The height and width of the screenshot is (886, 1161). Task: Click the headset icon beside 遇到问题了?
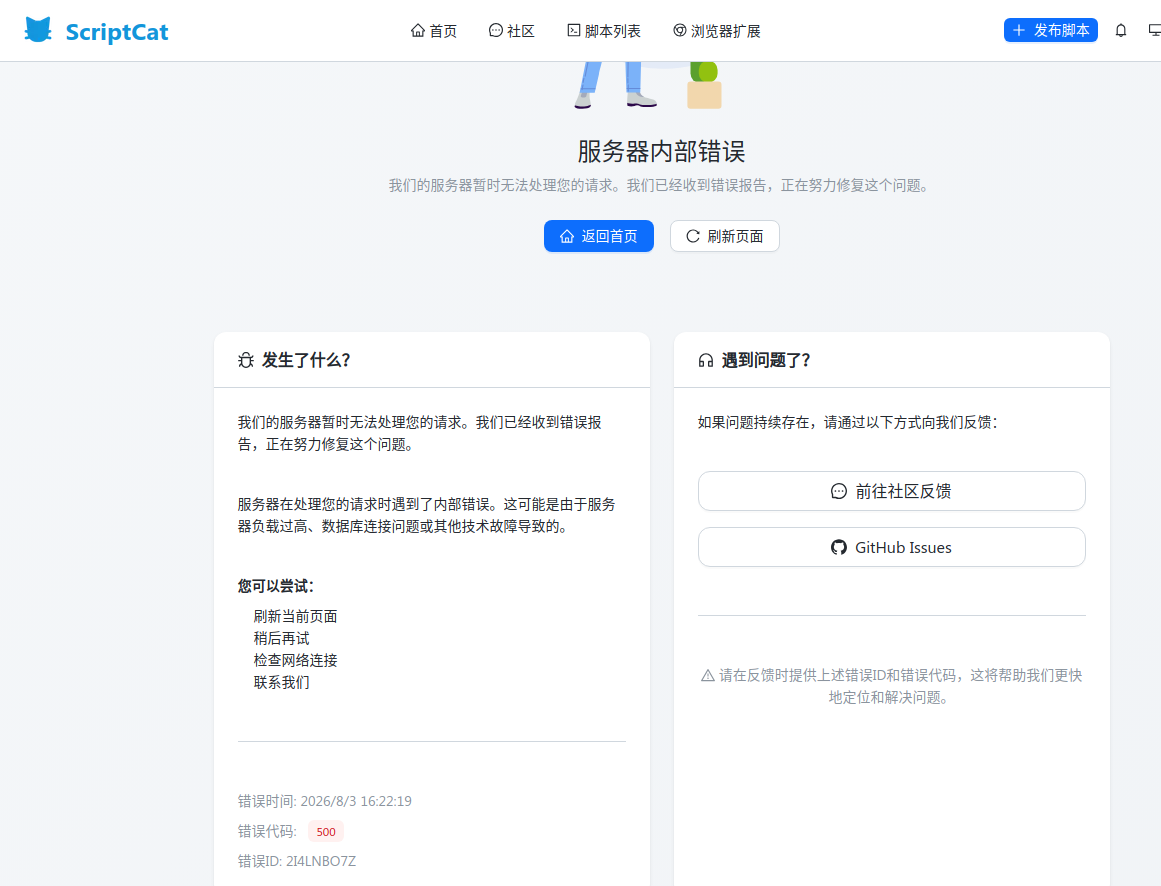[706, 360]
